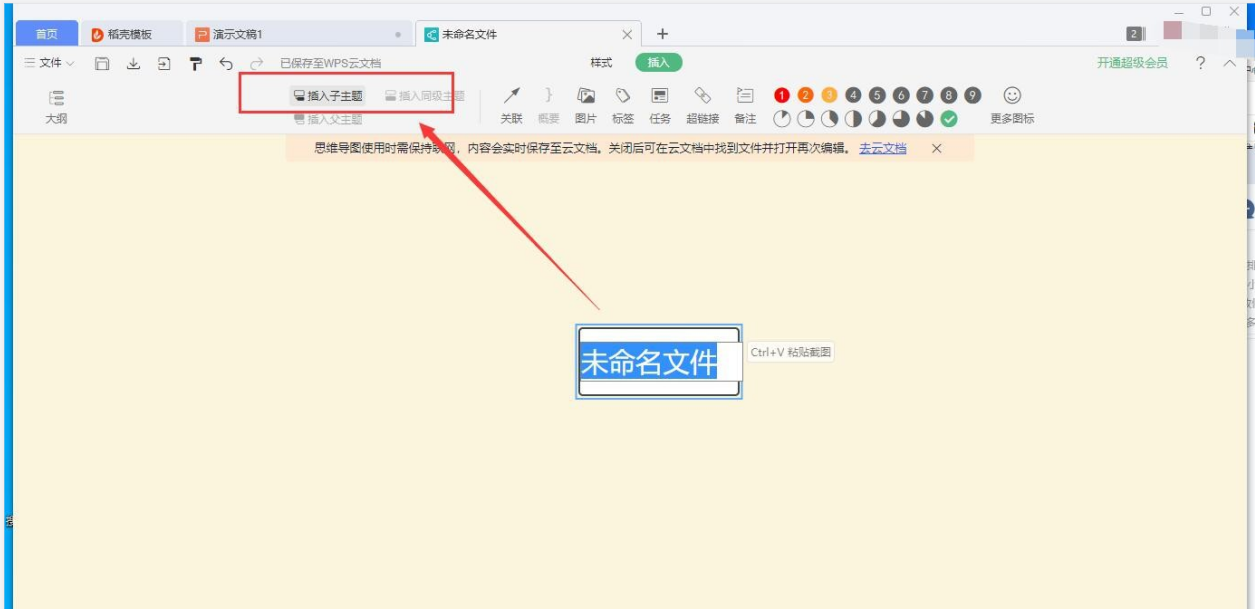Viewport: 1255px width, 609px height.
Task: Open a new tab with plus button
Action: pos(662,34)
